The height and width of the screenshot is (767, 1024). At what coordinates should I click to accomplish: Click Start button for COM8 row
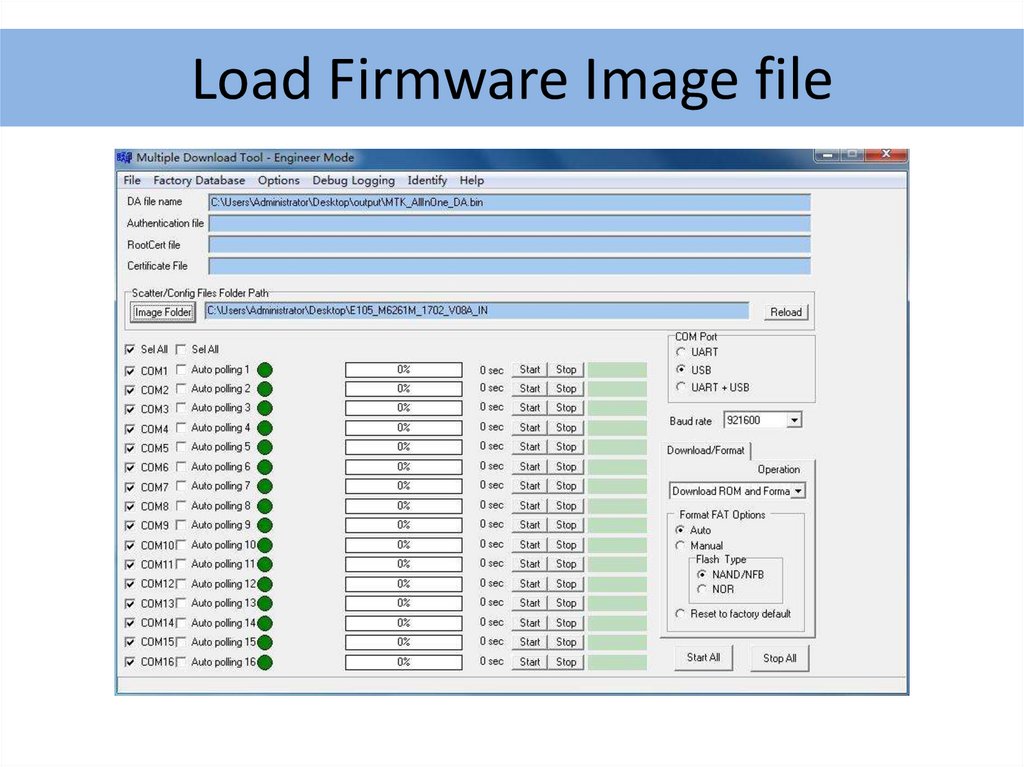pyautogui.click(x=530, y=506)
